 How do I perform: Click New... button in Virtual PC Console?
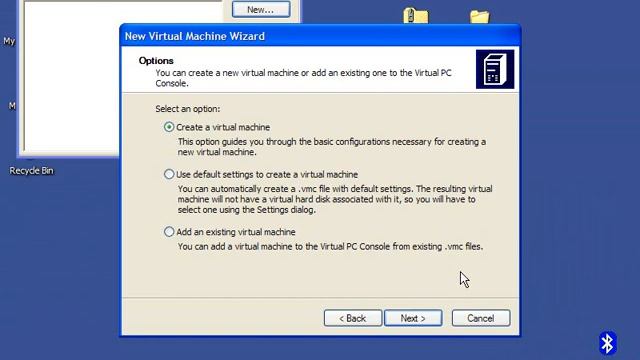click(261, 9)
